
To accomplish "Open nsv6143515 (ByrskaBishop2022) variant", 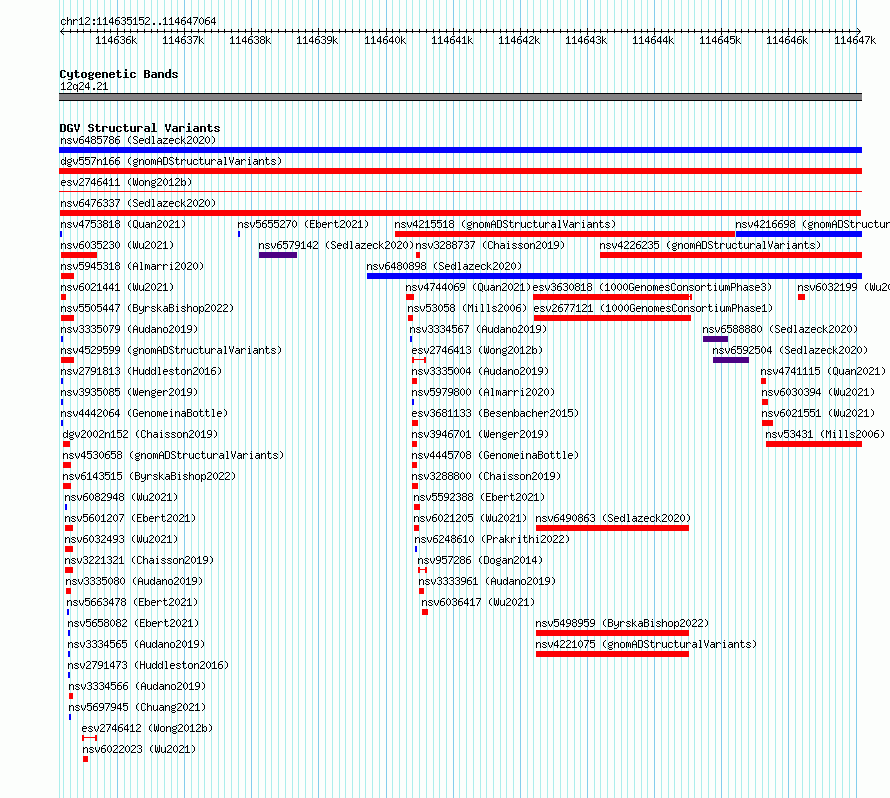I will [x=149, y=476].
